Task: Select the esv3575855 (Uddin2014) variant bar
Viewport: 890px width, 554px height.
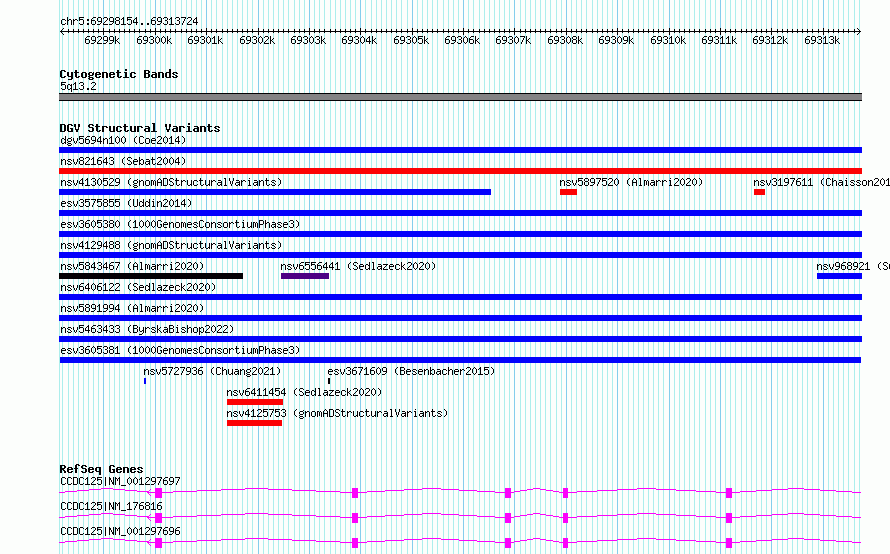Action: click(x=460, y=213)
